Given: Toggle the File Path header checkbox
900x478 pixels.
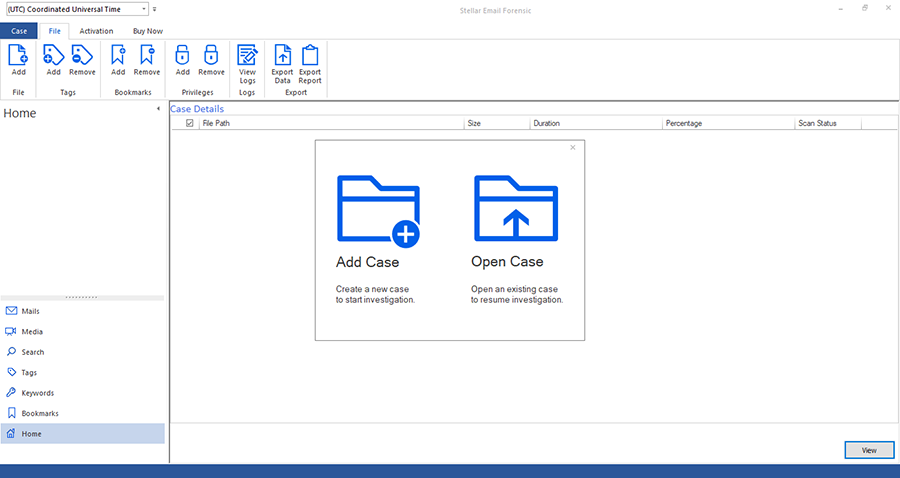Looking at the screenshot, I should pos(190,123).
